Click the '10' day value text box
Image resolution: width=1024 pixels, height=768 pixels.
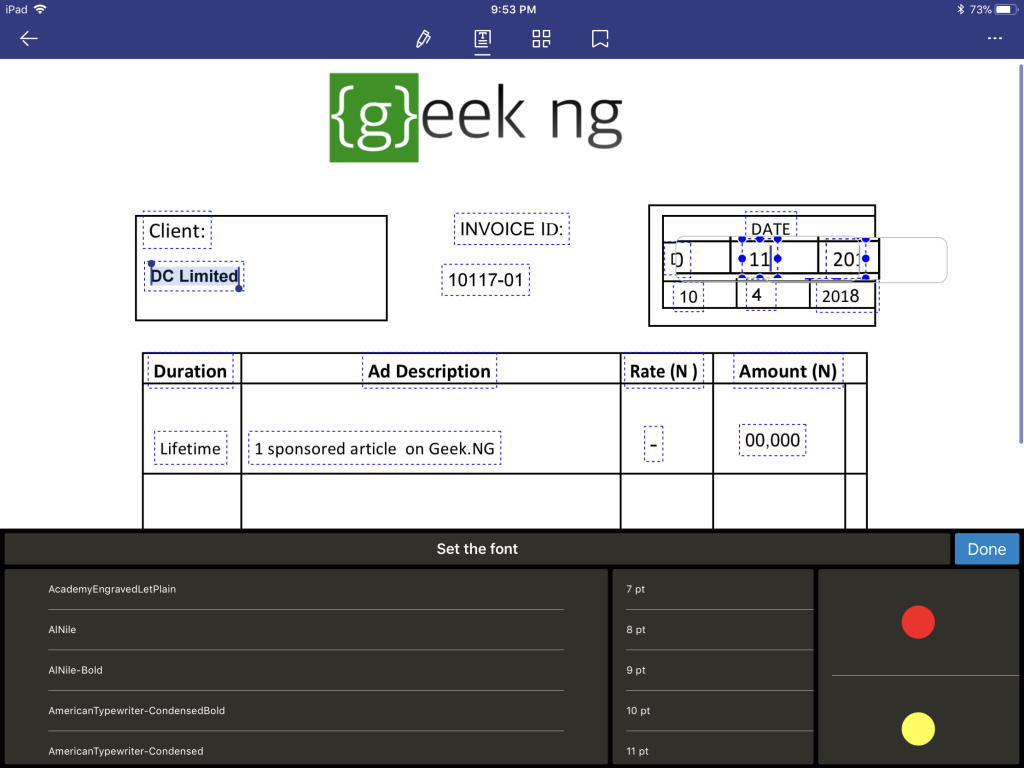pos(688,296)
